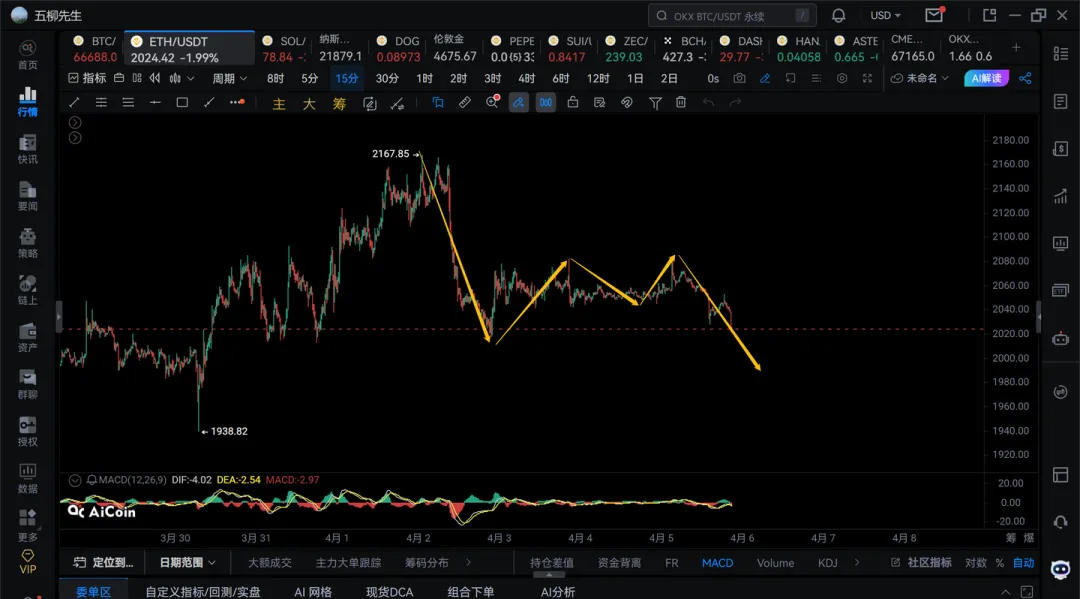Click the fullscreen chart icon
Screen dimensions: 1080x599
(867, 78)
